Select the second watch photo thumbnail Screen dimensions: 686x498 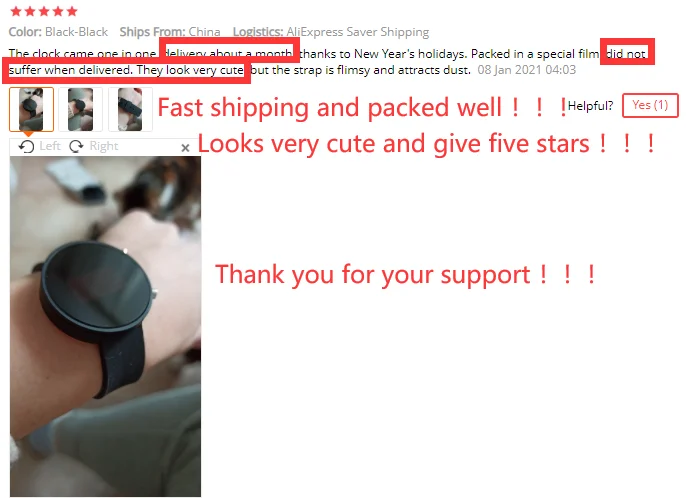(x=80, y=109)
